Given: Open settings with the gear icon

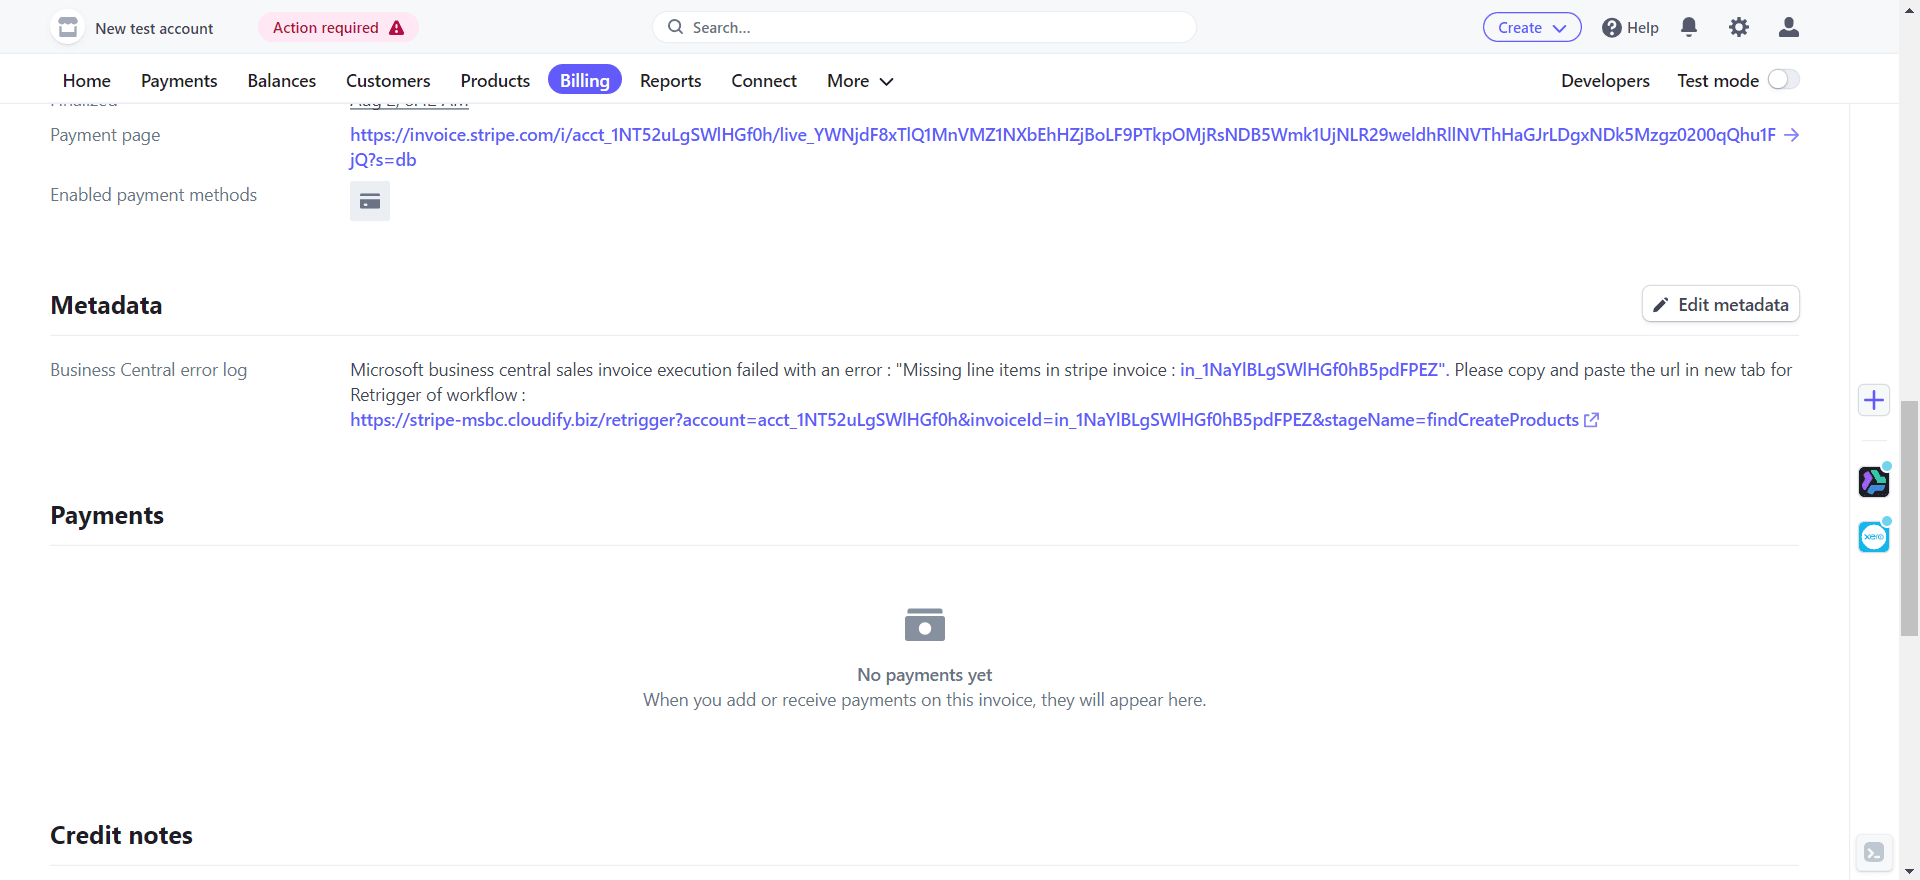Looking at the screenshot, I should coord(1739,28).
